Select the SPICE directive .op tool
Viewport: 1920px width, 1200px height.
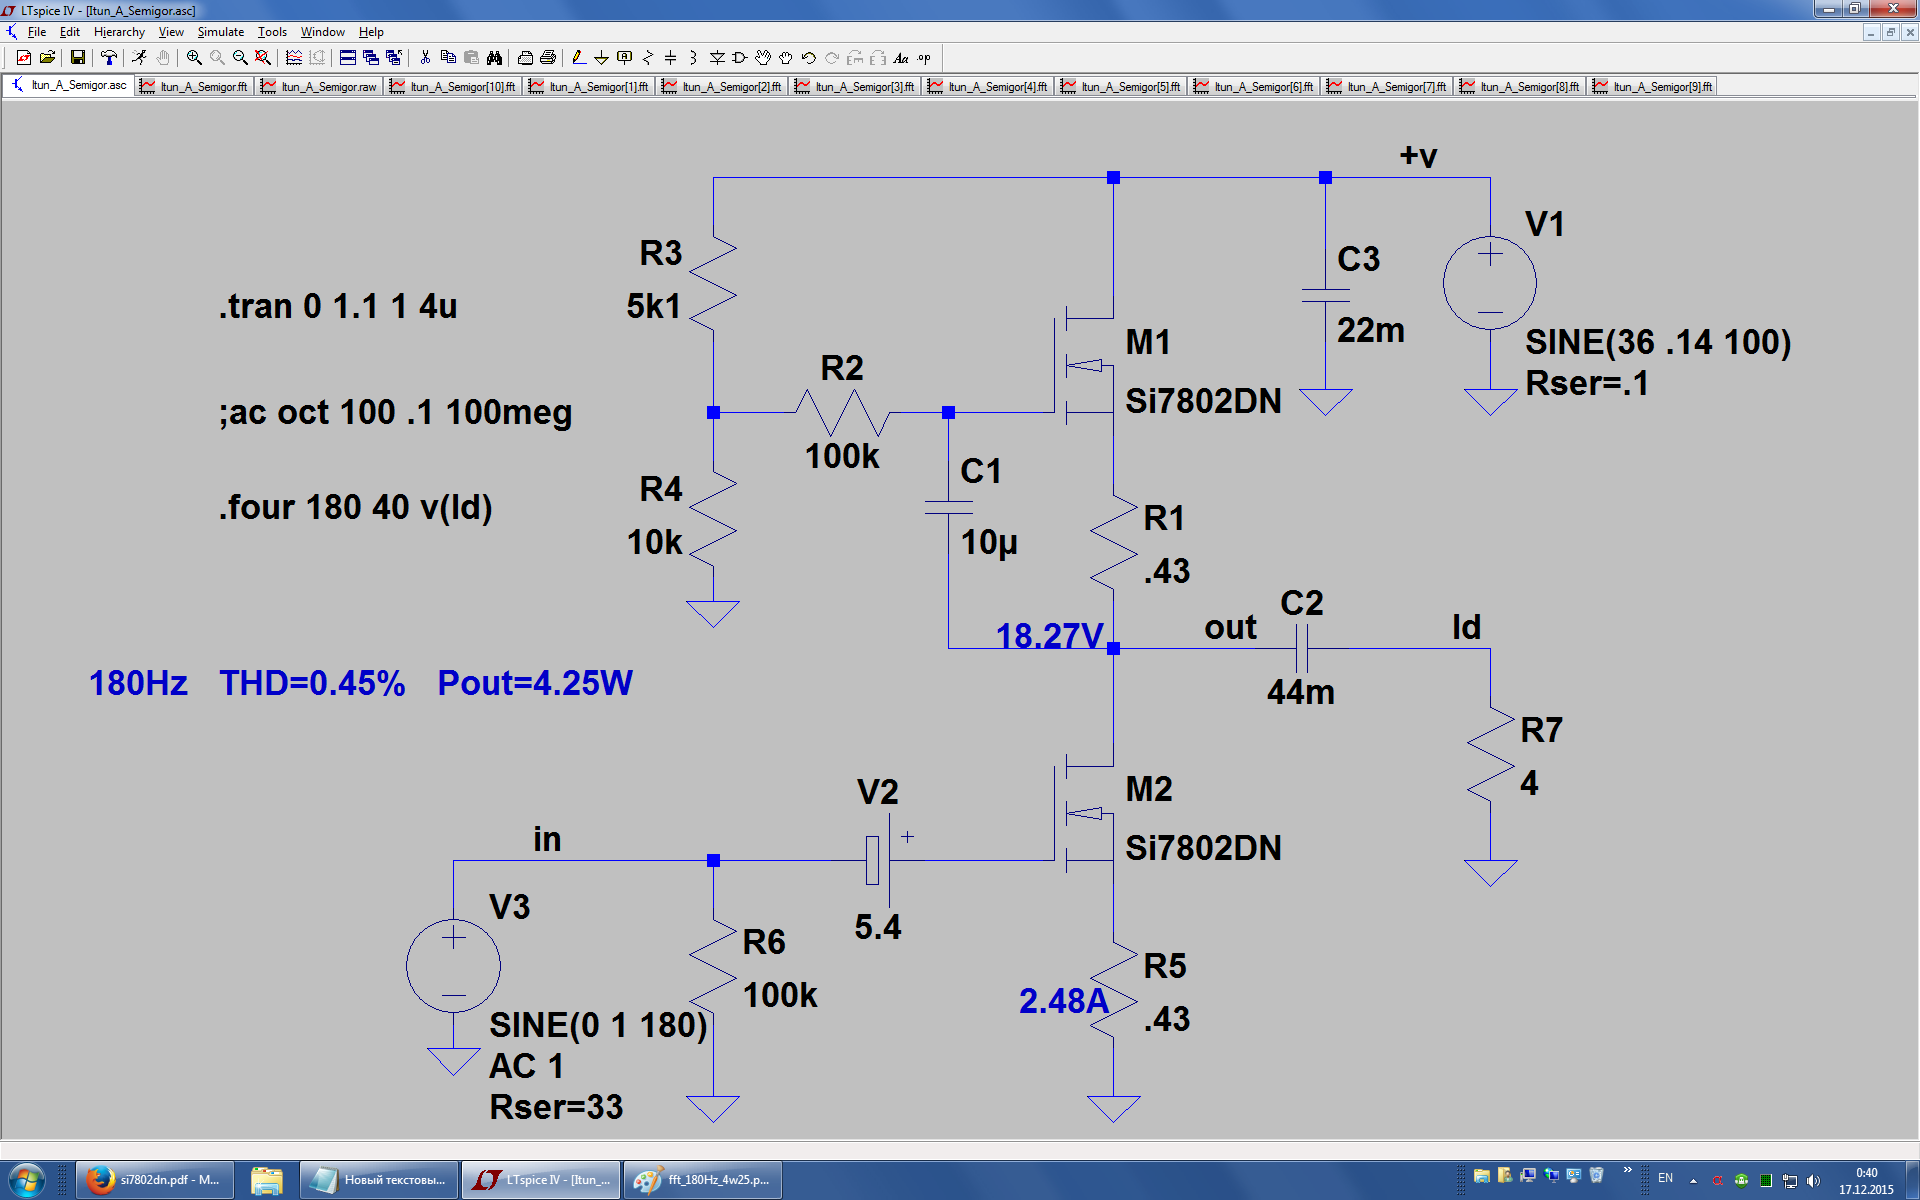coord(924,58)
